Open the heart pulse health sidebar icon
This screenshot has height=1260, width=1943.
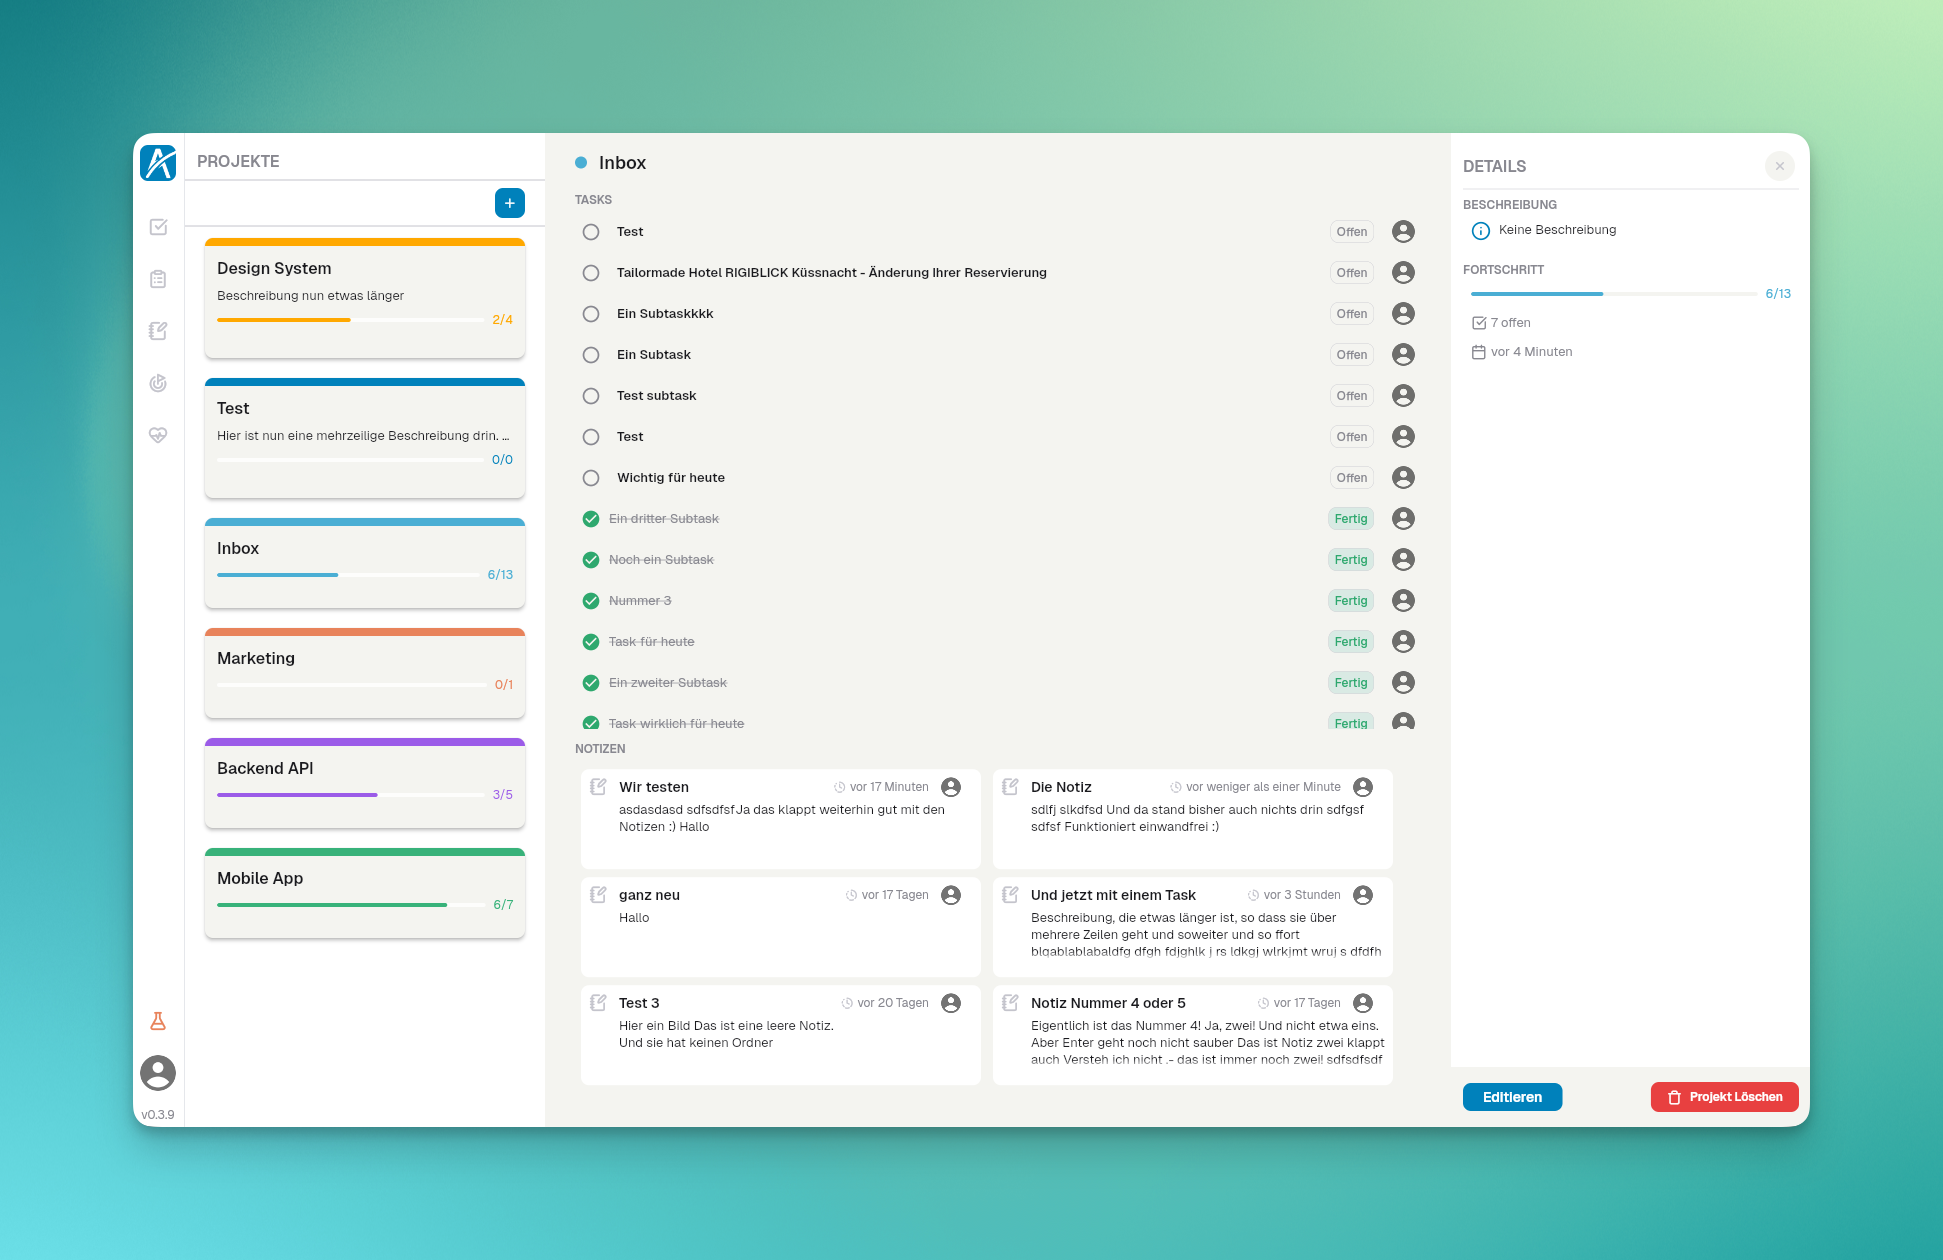pos(158,435)
